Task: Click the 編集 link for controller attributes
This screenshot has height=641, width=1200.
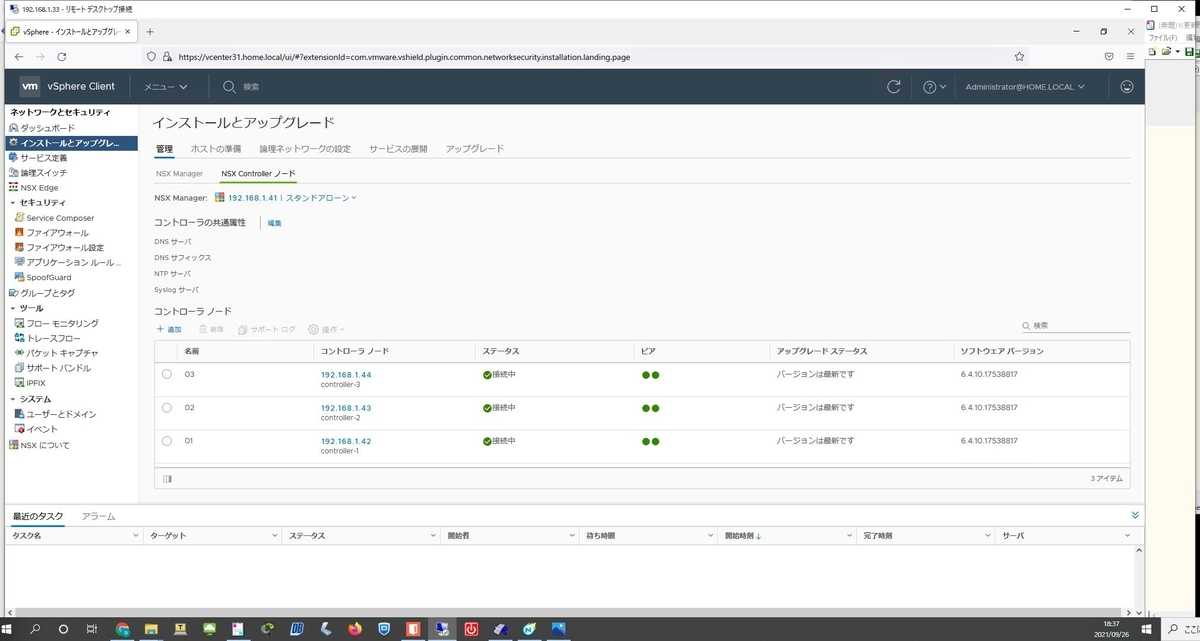Action: tap(275, 223)
